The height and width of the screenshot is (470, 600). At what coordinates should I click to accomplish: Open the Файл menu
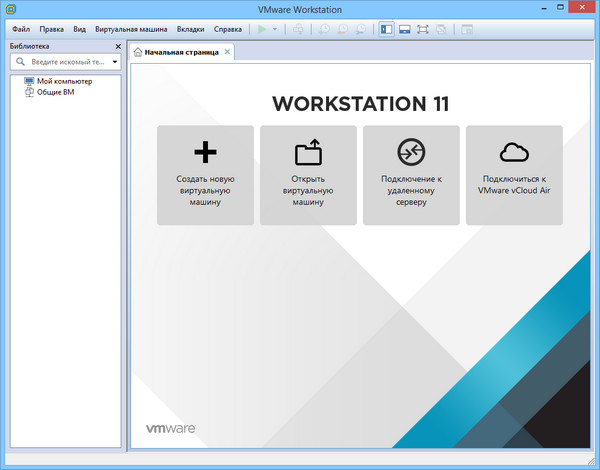click(x=21, y=30)
